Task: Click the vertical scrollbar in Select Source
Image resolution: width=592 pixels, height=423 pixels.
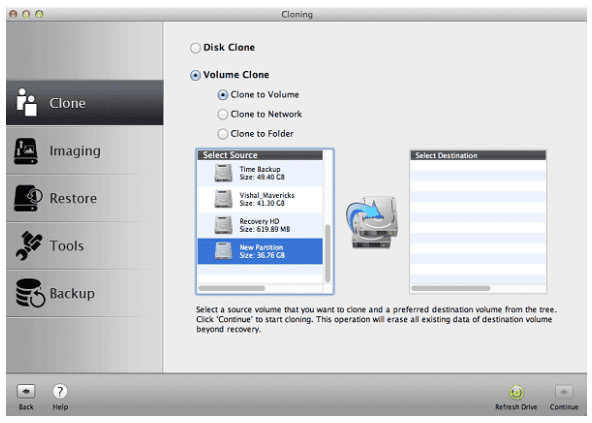Action: click(328, 253)
